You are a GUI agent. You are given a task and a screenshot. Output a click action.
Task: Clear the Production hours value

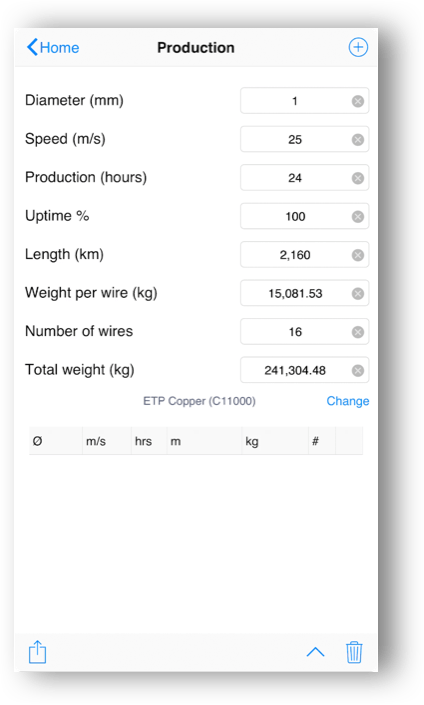click(358, 178)
